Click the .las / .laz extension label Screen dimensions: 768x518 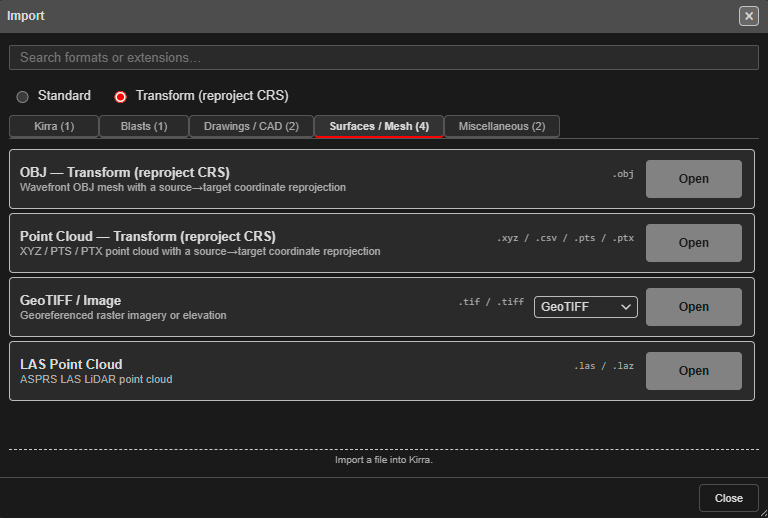coord(604,366)
